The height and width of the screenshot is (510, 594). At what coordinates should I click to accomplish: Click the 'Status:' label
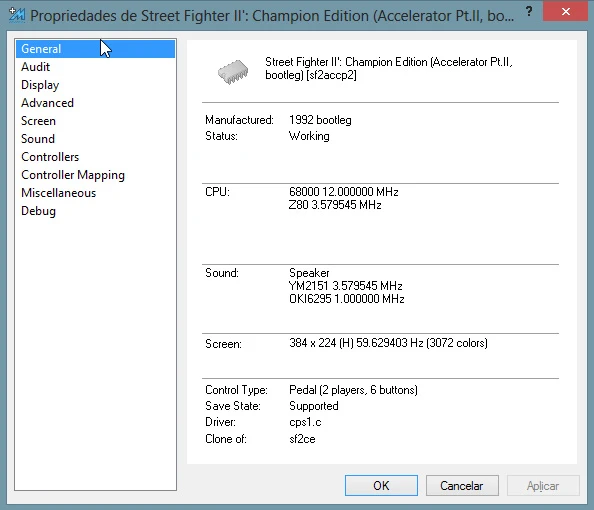pyautogui.click(x=221, y=136)
